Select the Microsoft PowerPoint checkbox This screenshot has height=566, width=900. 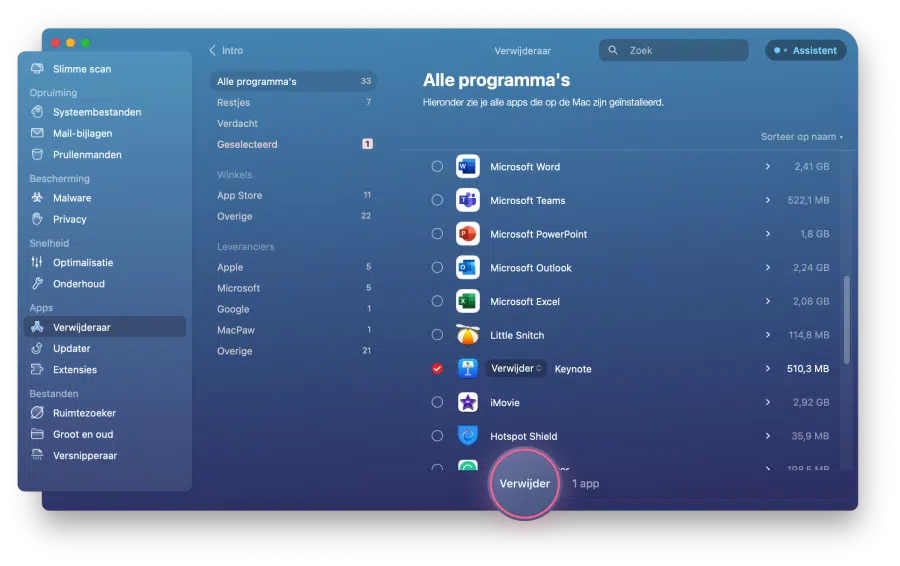[437, 234]
